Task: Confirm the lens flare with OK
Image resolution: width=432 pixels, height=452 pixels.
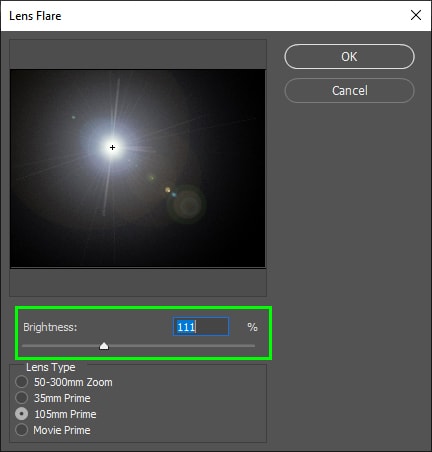Action: [x=349, y=57]
